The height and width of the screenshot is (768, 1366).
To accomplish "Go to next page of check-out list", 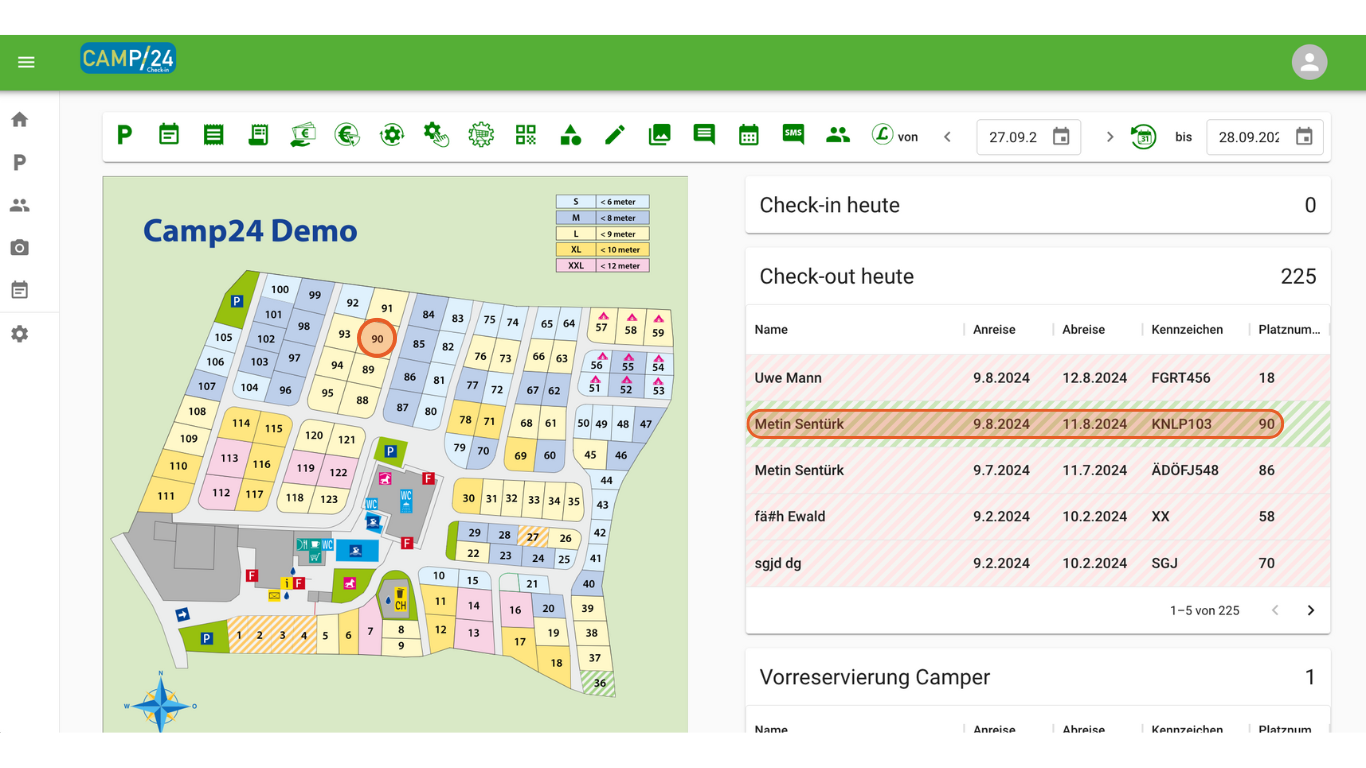I will 1310,610.
